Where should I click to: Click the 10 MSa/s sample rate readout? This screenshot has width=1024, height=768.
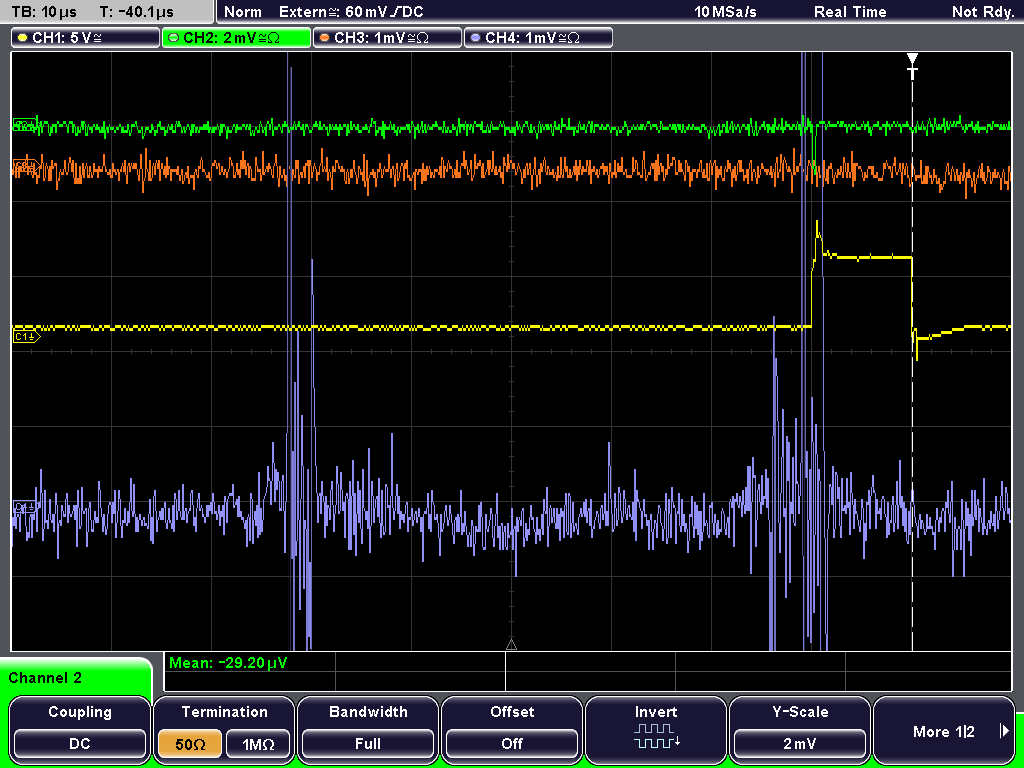(725, 11)
